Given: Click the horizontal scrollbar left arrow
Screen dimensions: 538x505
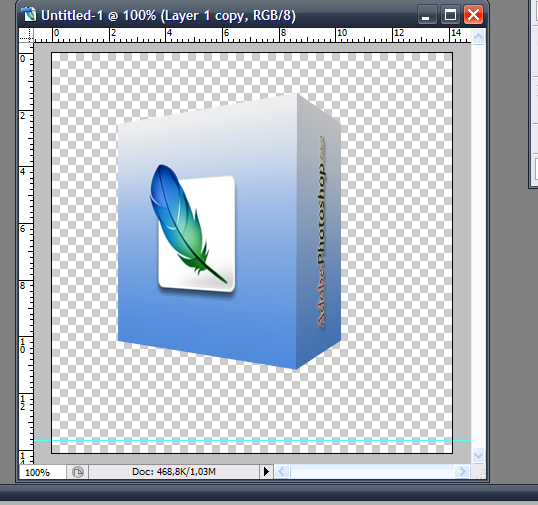Looking at the screenshot, I should 282,472.
